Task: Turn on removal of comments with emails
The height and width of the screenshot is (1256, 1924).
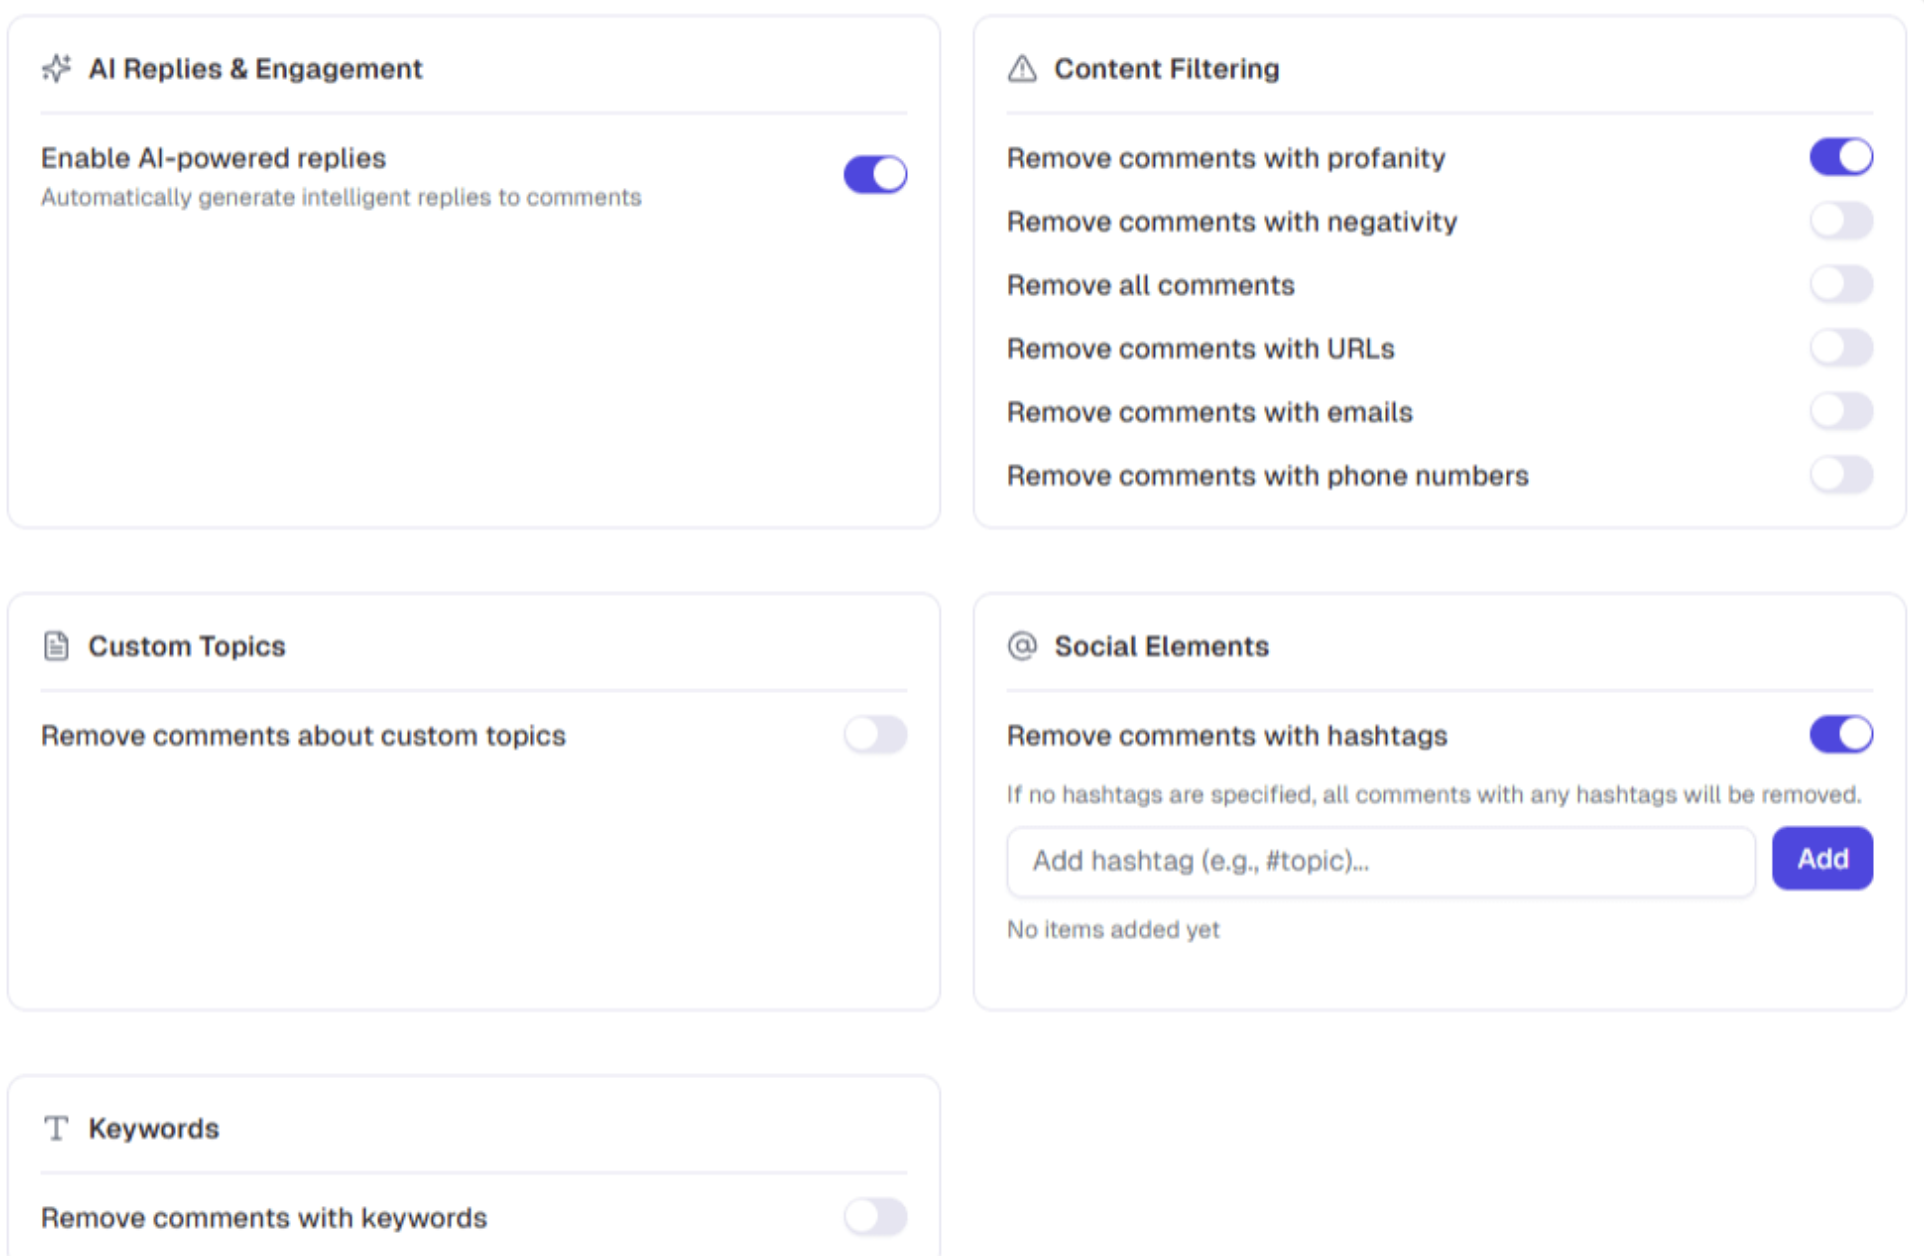Action: pos(1841,412)
